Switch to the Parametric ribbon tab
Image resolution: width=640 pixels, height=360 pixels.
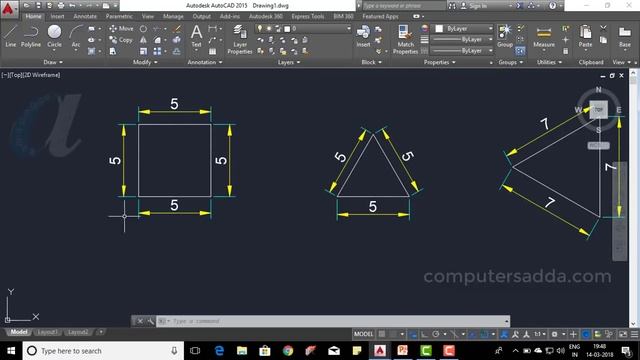[119, 16]
